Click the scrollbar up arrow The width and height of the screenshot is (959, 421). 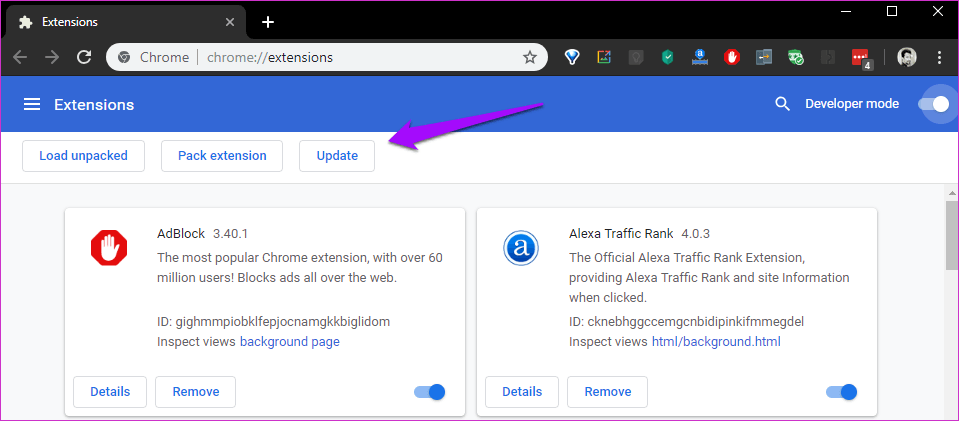click(952, 192)
